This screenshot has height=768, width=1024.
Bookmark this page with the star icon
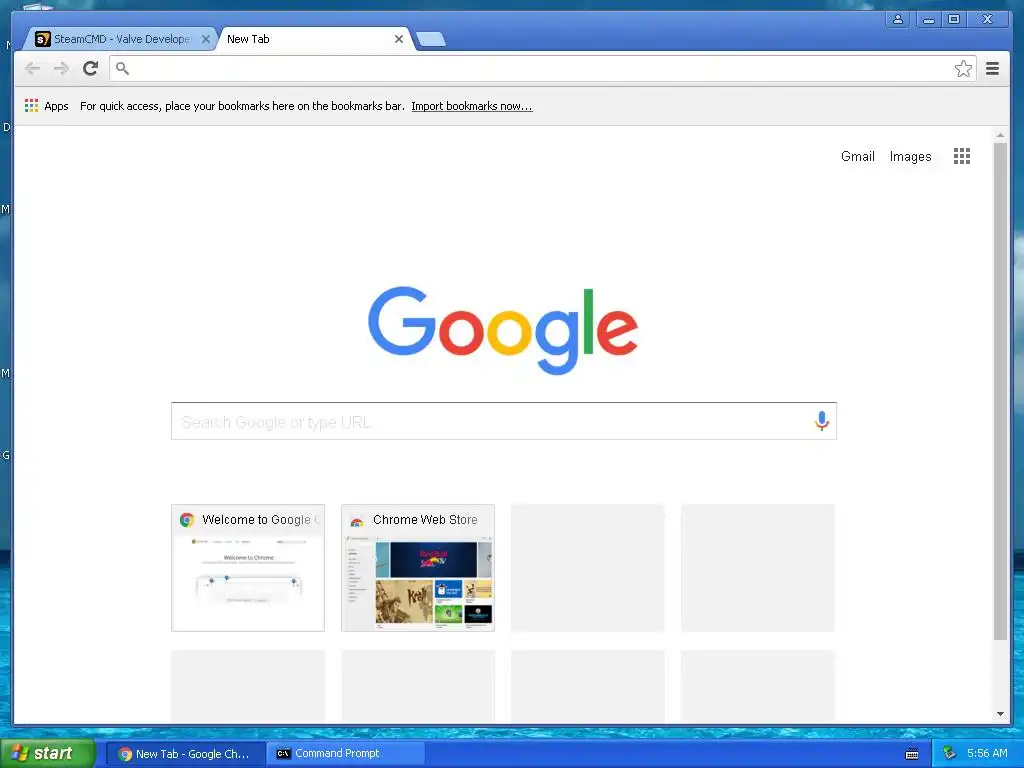point(963,69)
